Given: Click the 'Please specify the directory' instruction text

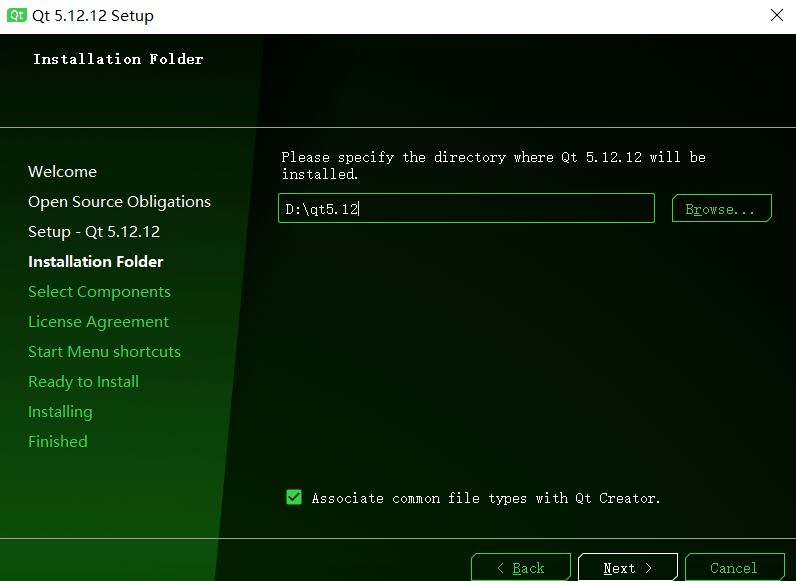Looking at the screenshot, I should coord(493,166).
